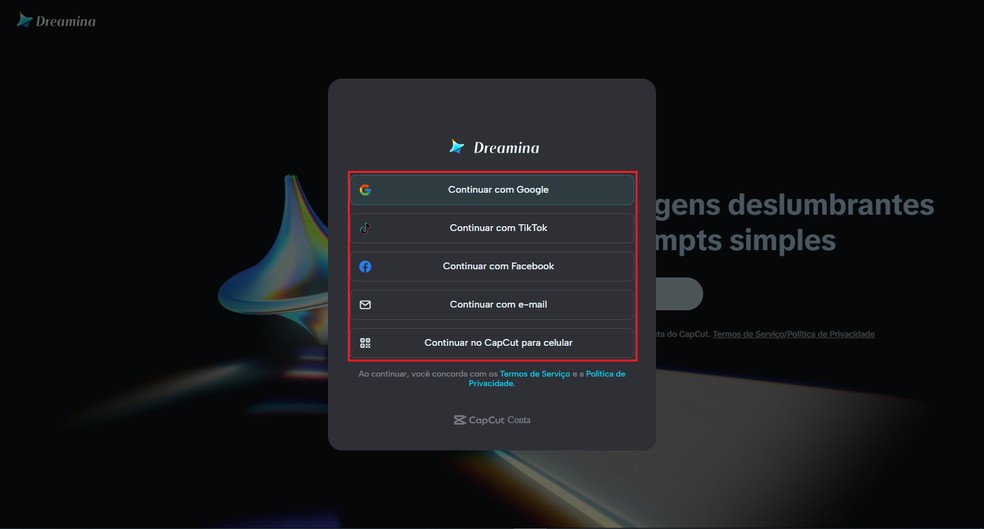The height and width of the screenshot is (529, 984).
Task: Click the Facebook icon in login dialog
Action: [365, 266]
